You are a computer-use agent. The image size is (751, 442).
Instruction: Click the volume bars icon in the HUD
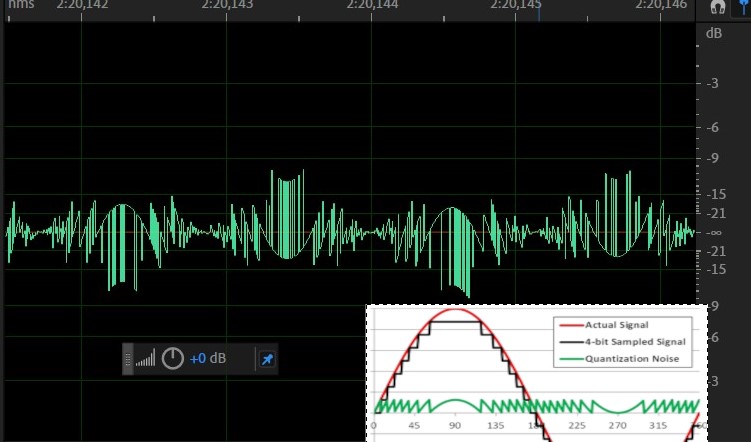[x=145, y=359]
